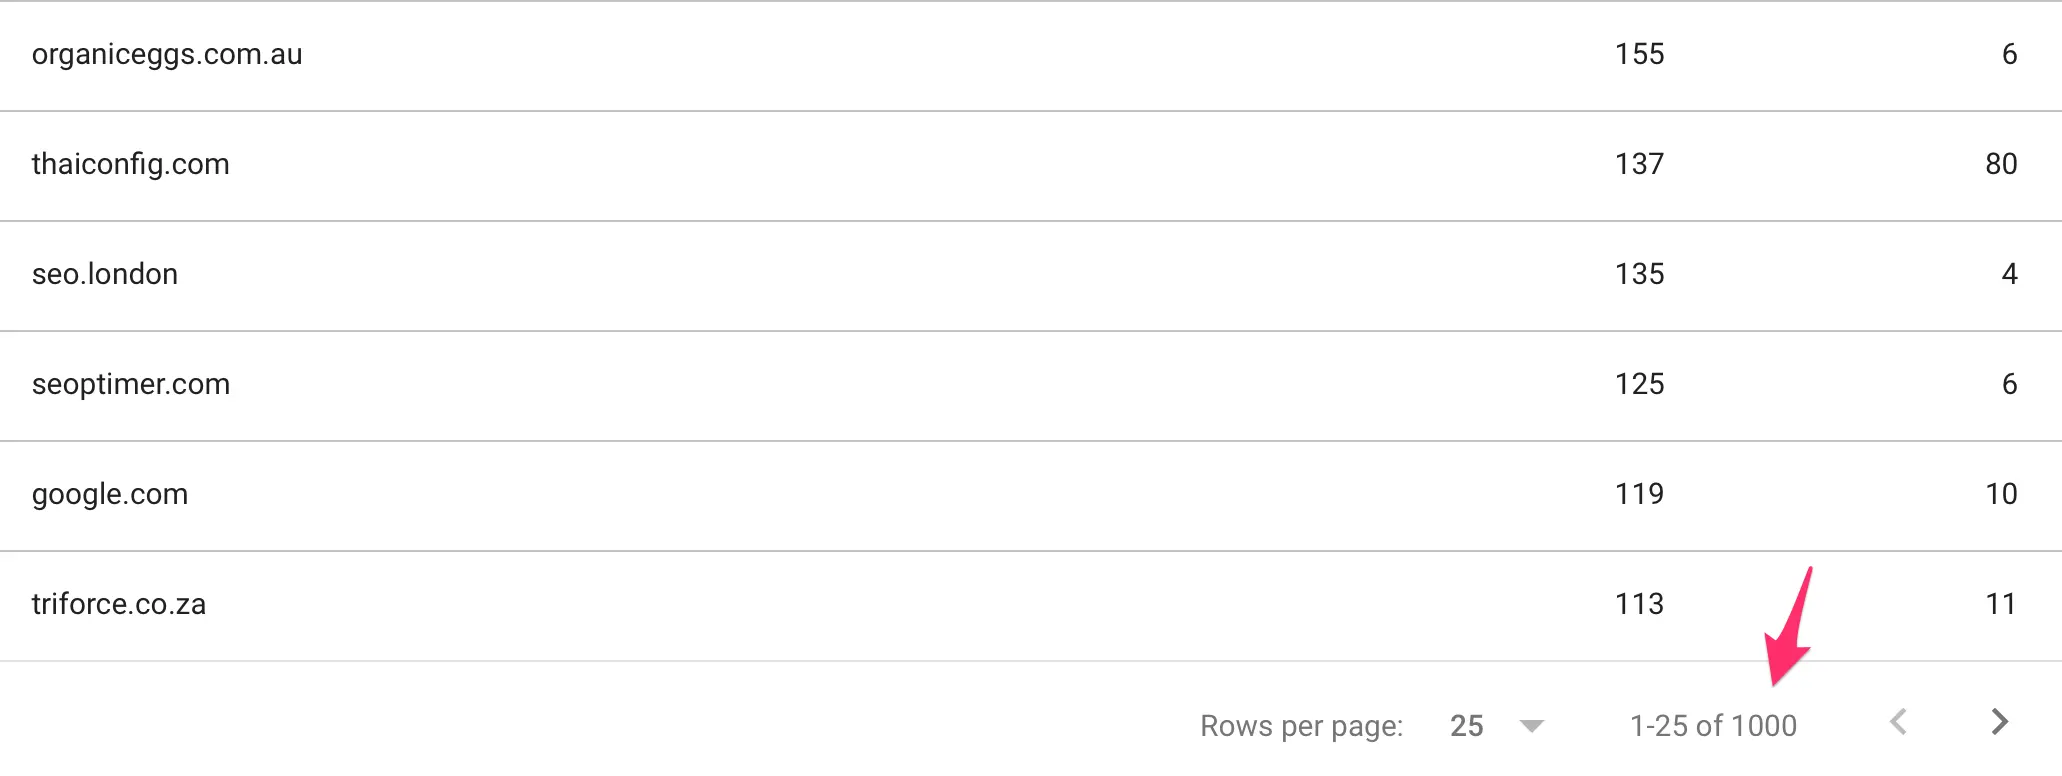Click the previous page chevron
Image resolution: width=2062 pixels, height=776 pixels.
pyautogui.click(x=1899, y=722)
